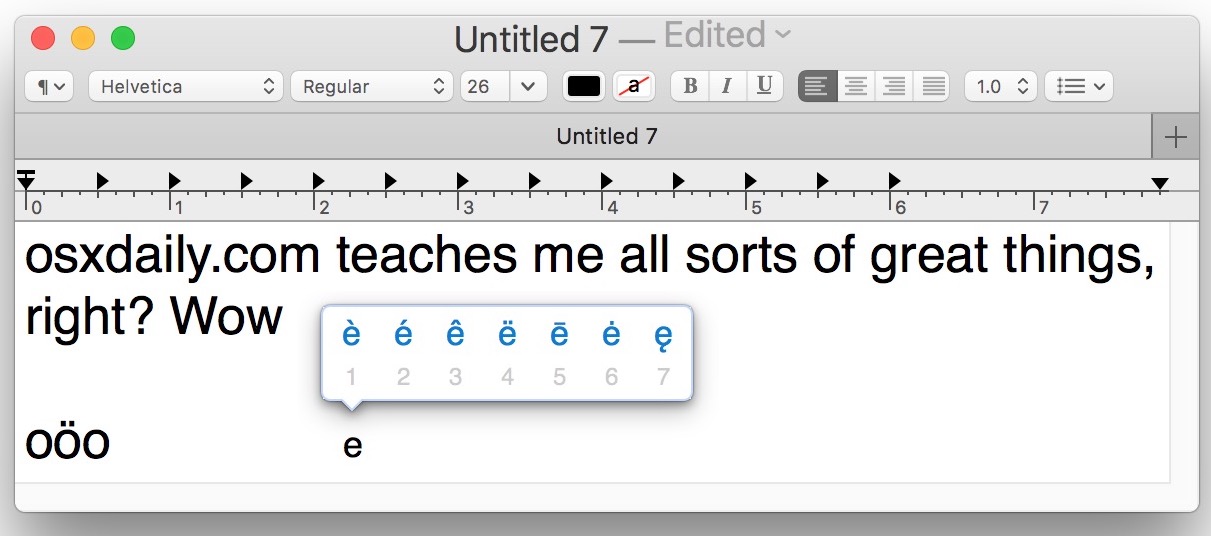Click the tab stop at the 6 inch mark
Screen dimensions: 1211x536
[x=894, y=181]
